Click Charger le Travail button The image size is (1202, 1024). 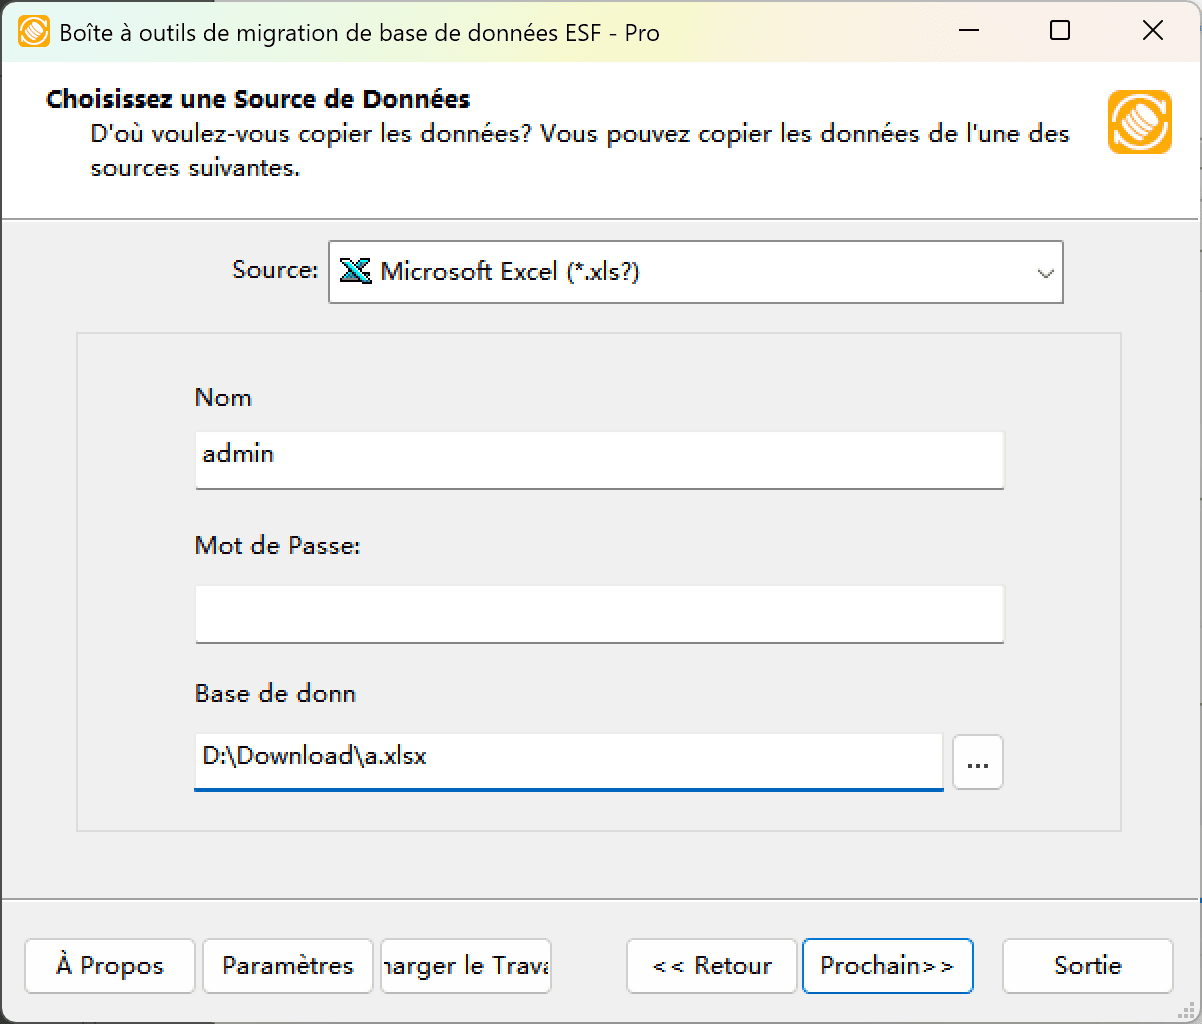tap(465, 966)
